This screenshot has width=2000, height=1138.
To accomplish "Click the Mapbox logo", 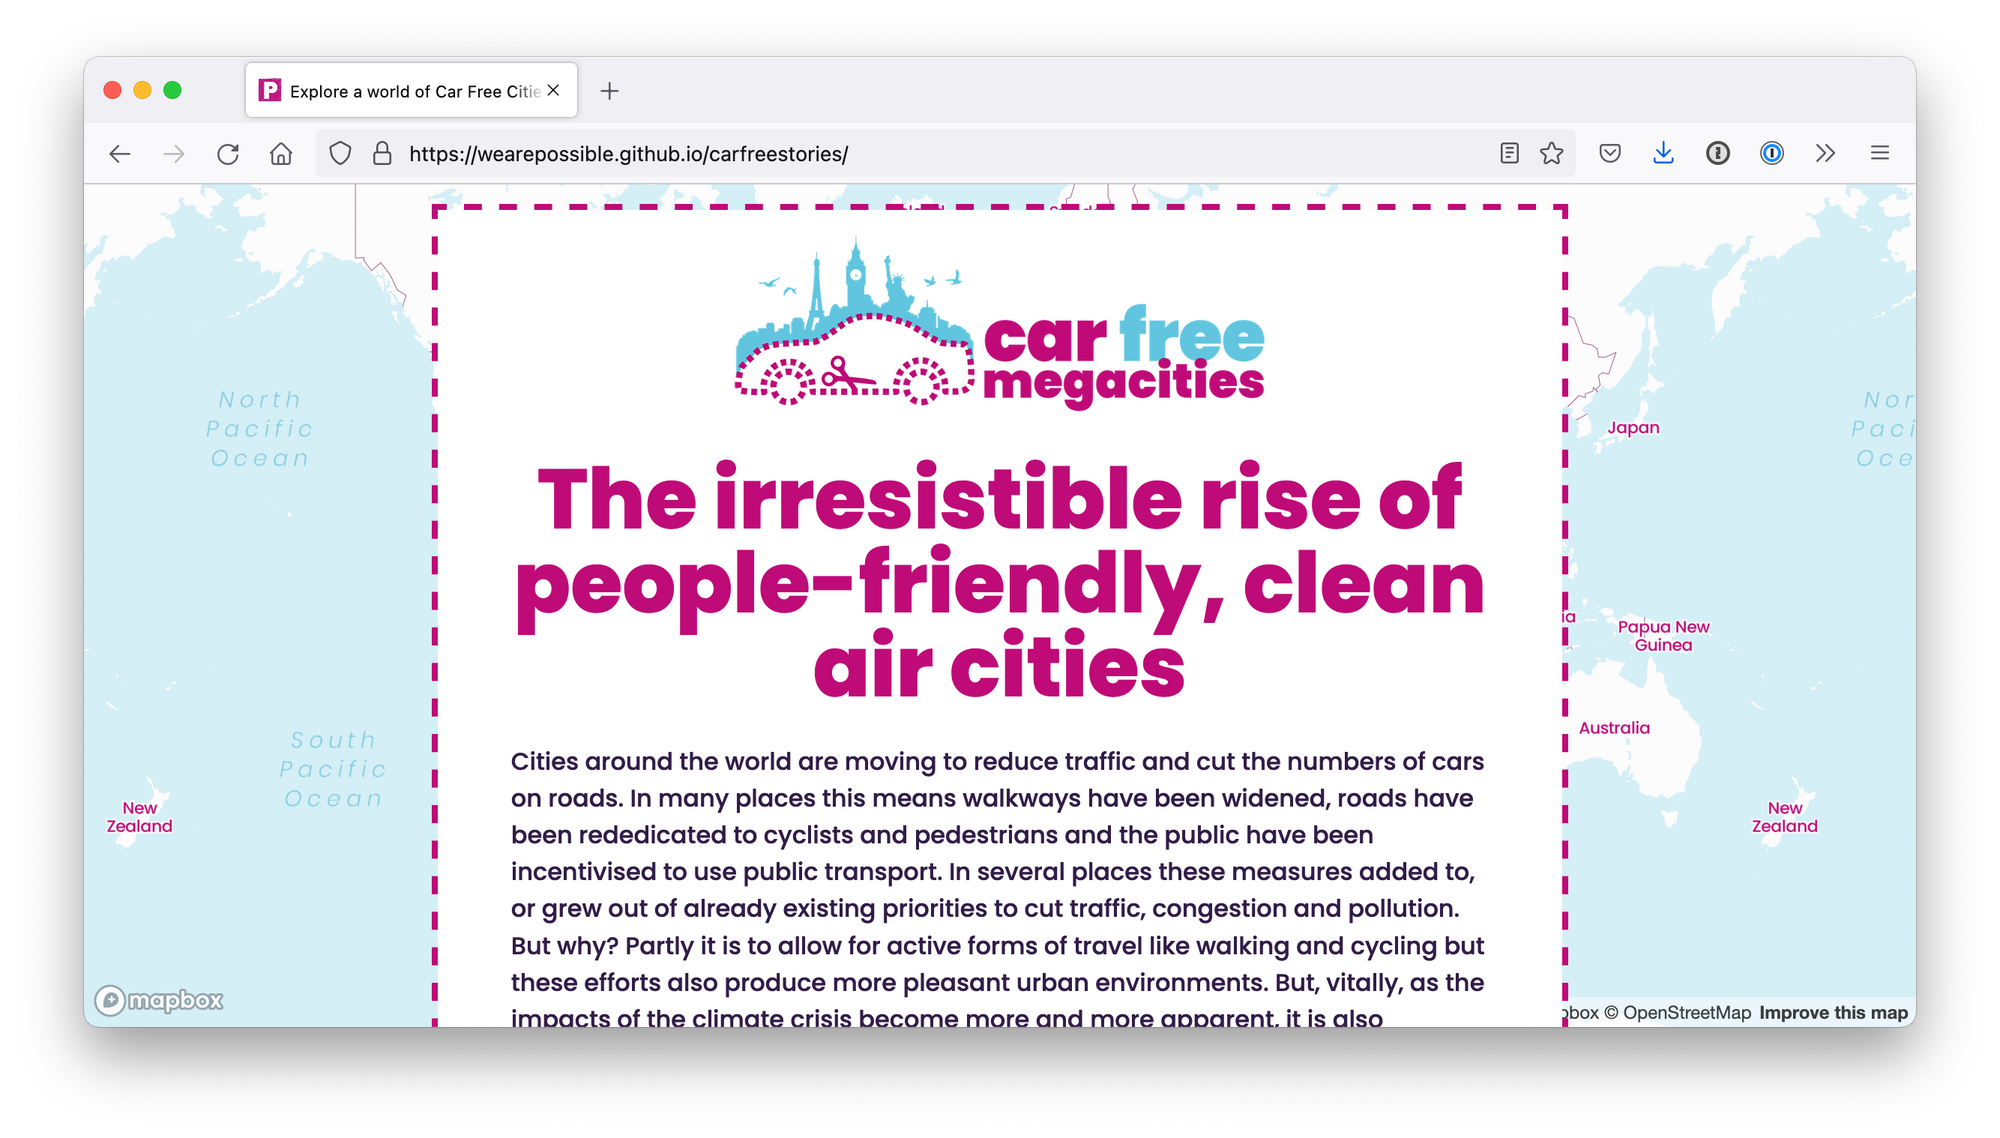I will click(x=160, y=1000).
